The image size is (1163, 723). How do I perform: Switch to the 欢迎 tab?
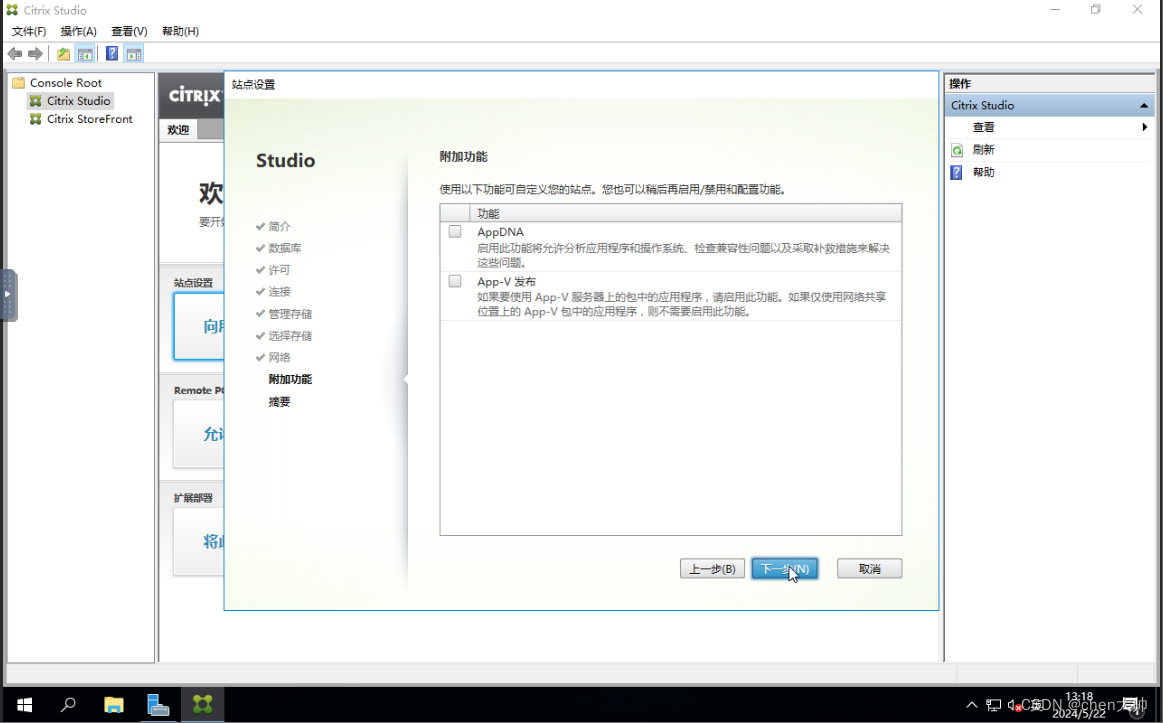178,130
